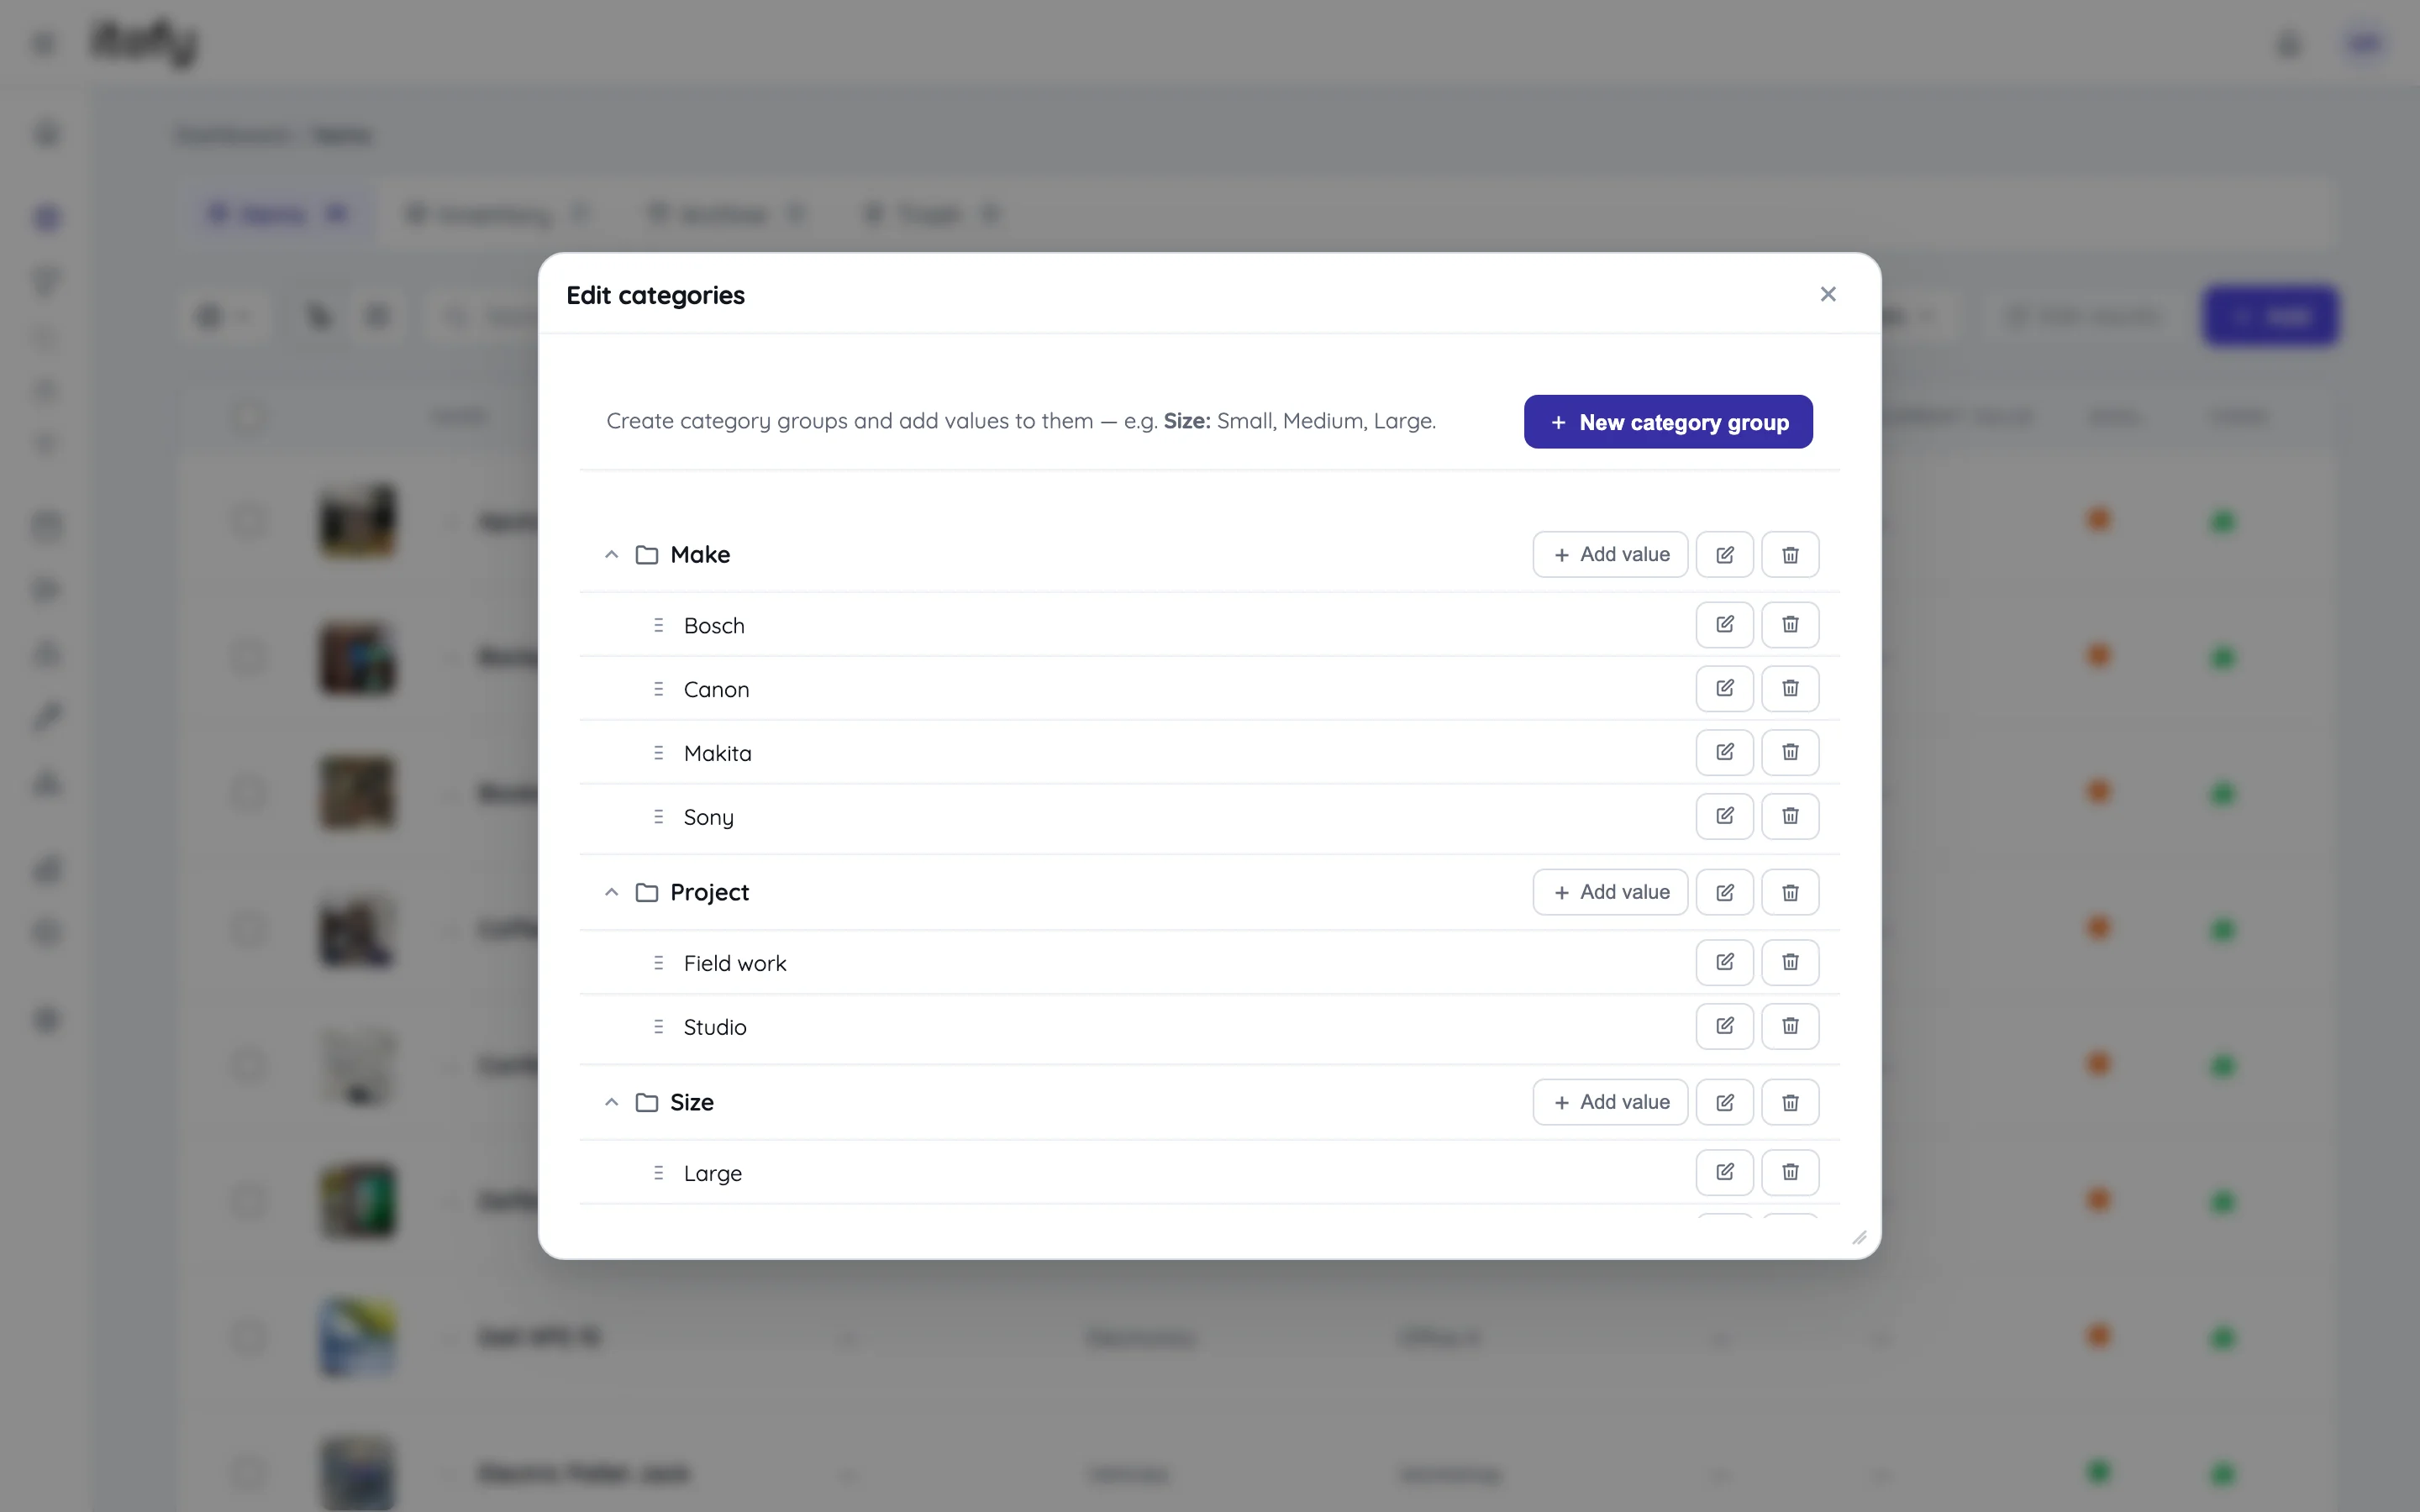The height and width of the screenshot is (1512, 2420).
Task: Edit the Size group name
Action: pos(1725,1102)
